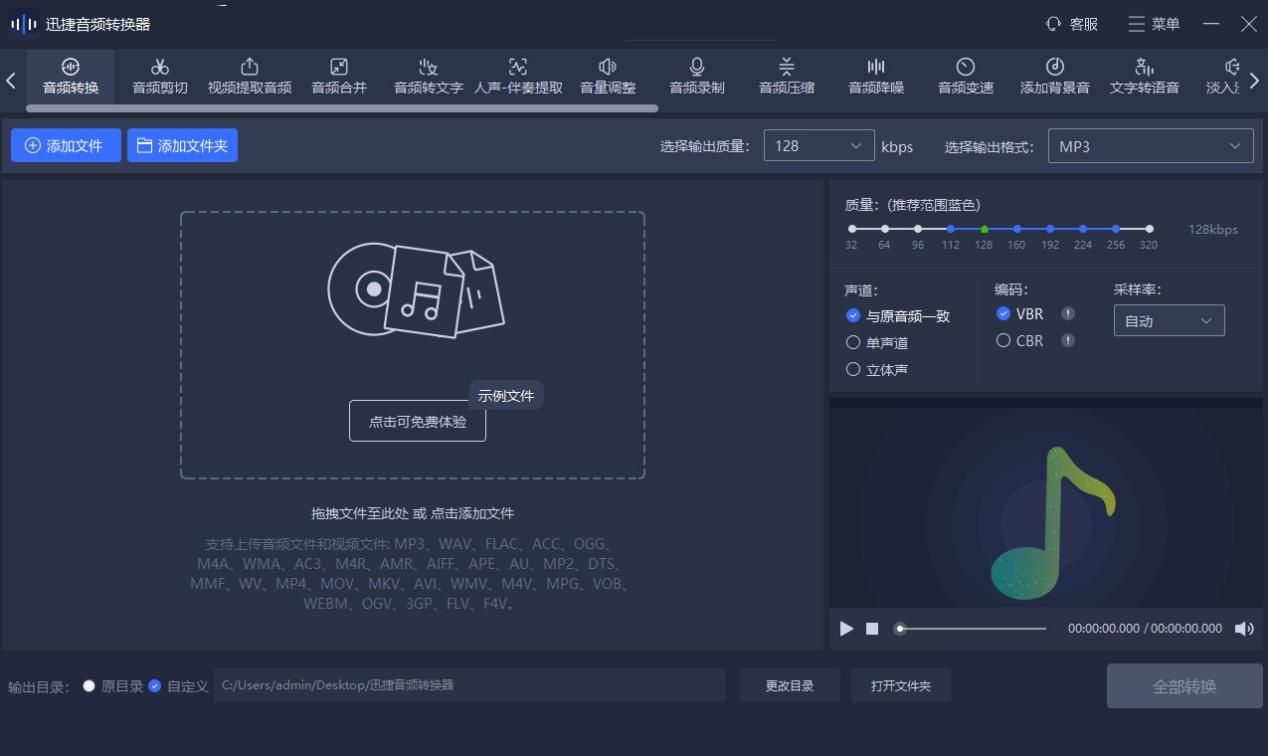The image size is (1268, 756).
Task: Open the 音频降噪 tool
Action: (876, 76)
